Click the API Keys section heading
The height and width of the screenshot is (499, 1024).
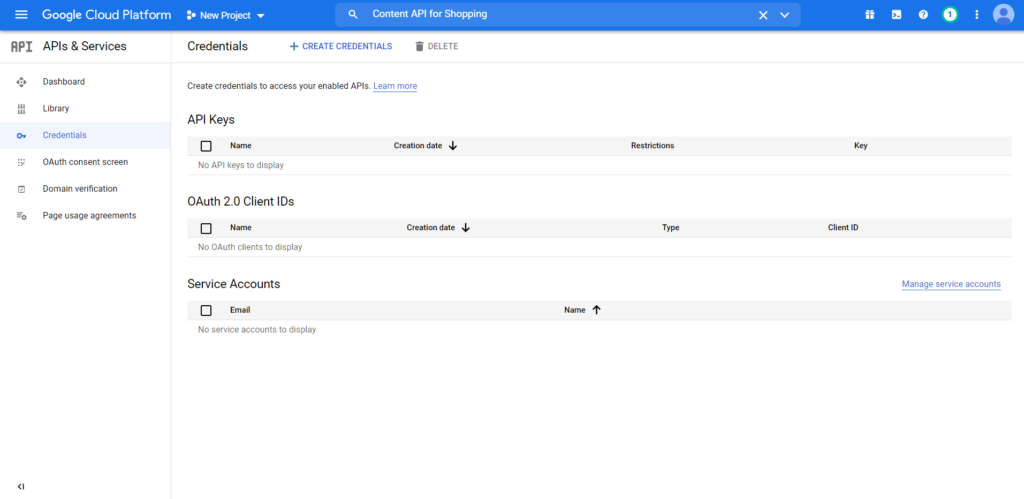point(211,120)
